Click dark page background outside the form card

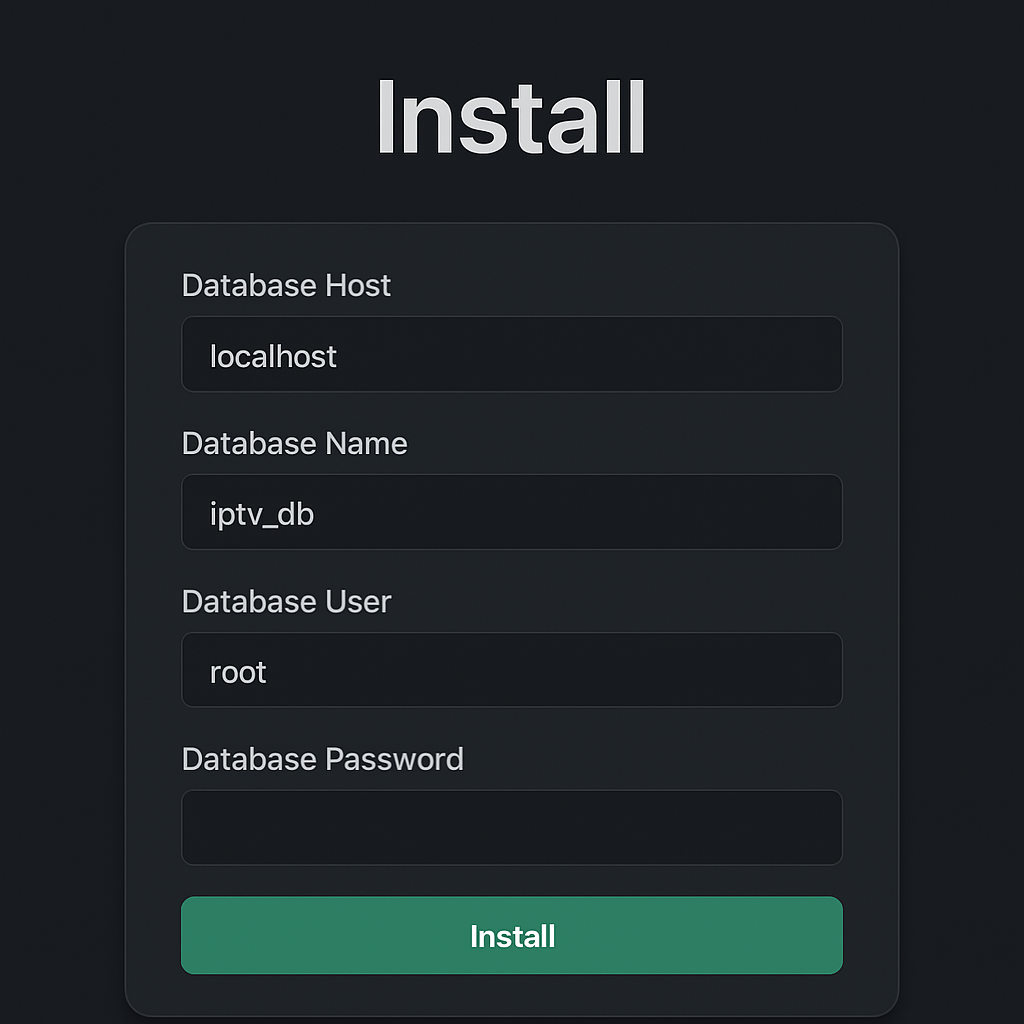(x=62, y=522)
